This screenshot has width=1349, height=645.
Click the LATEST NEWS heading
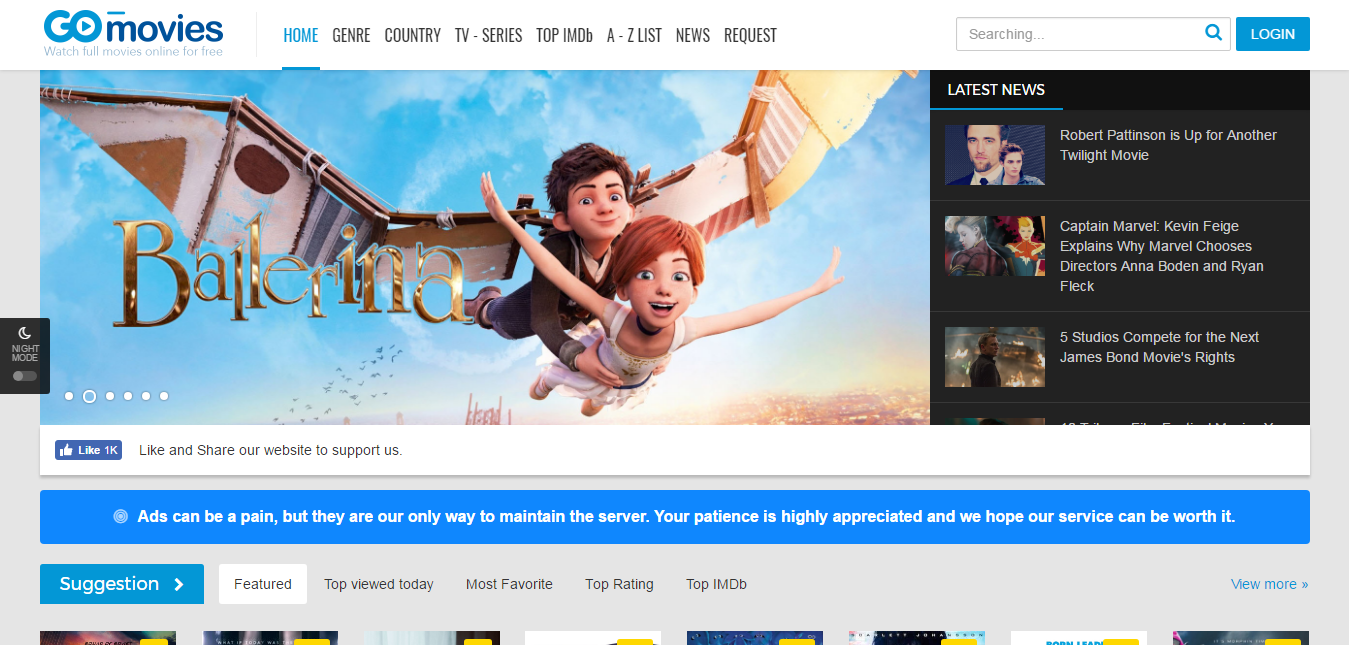click(x=996, y=89)
